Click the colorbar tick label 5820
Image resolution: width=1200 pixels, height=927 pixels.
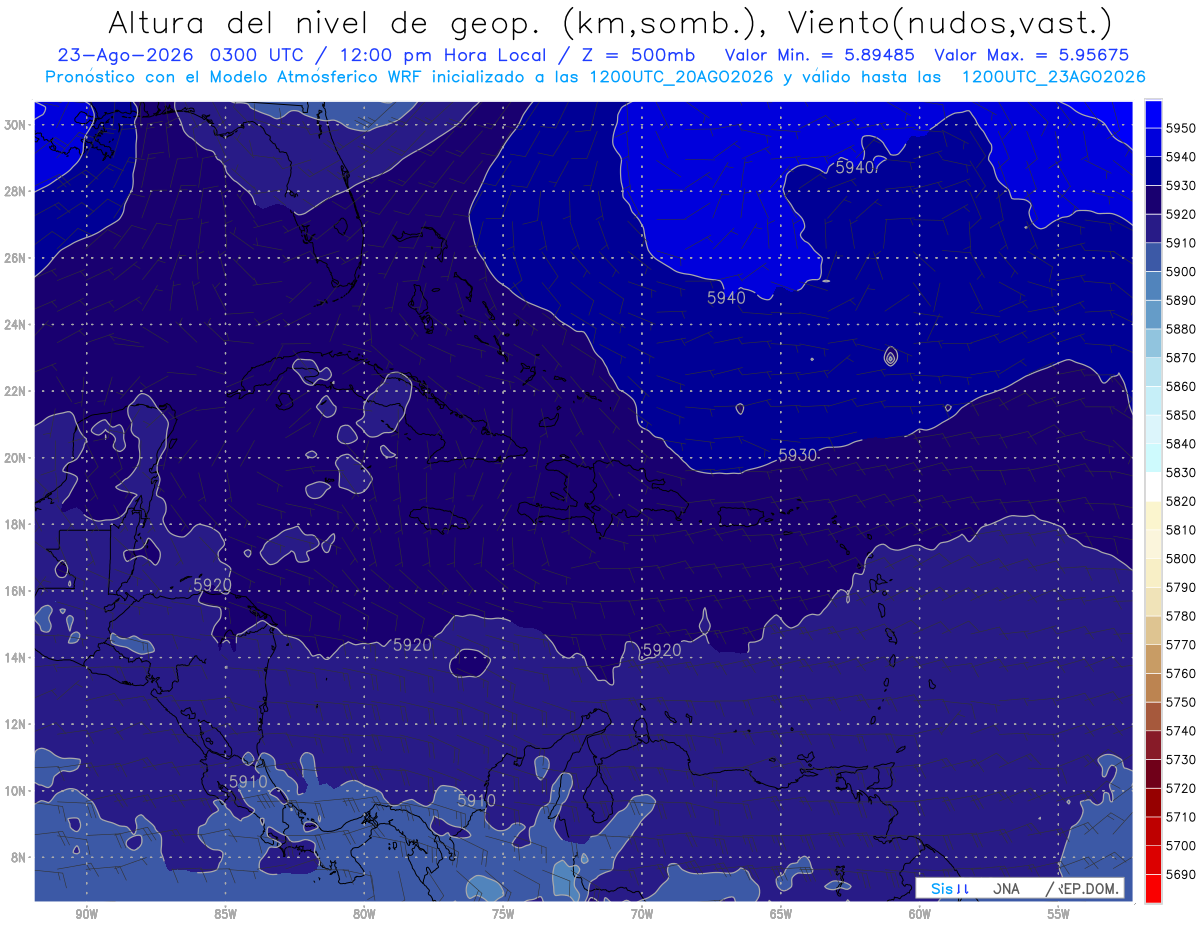(x=1181, y=501)
